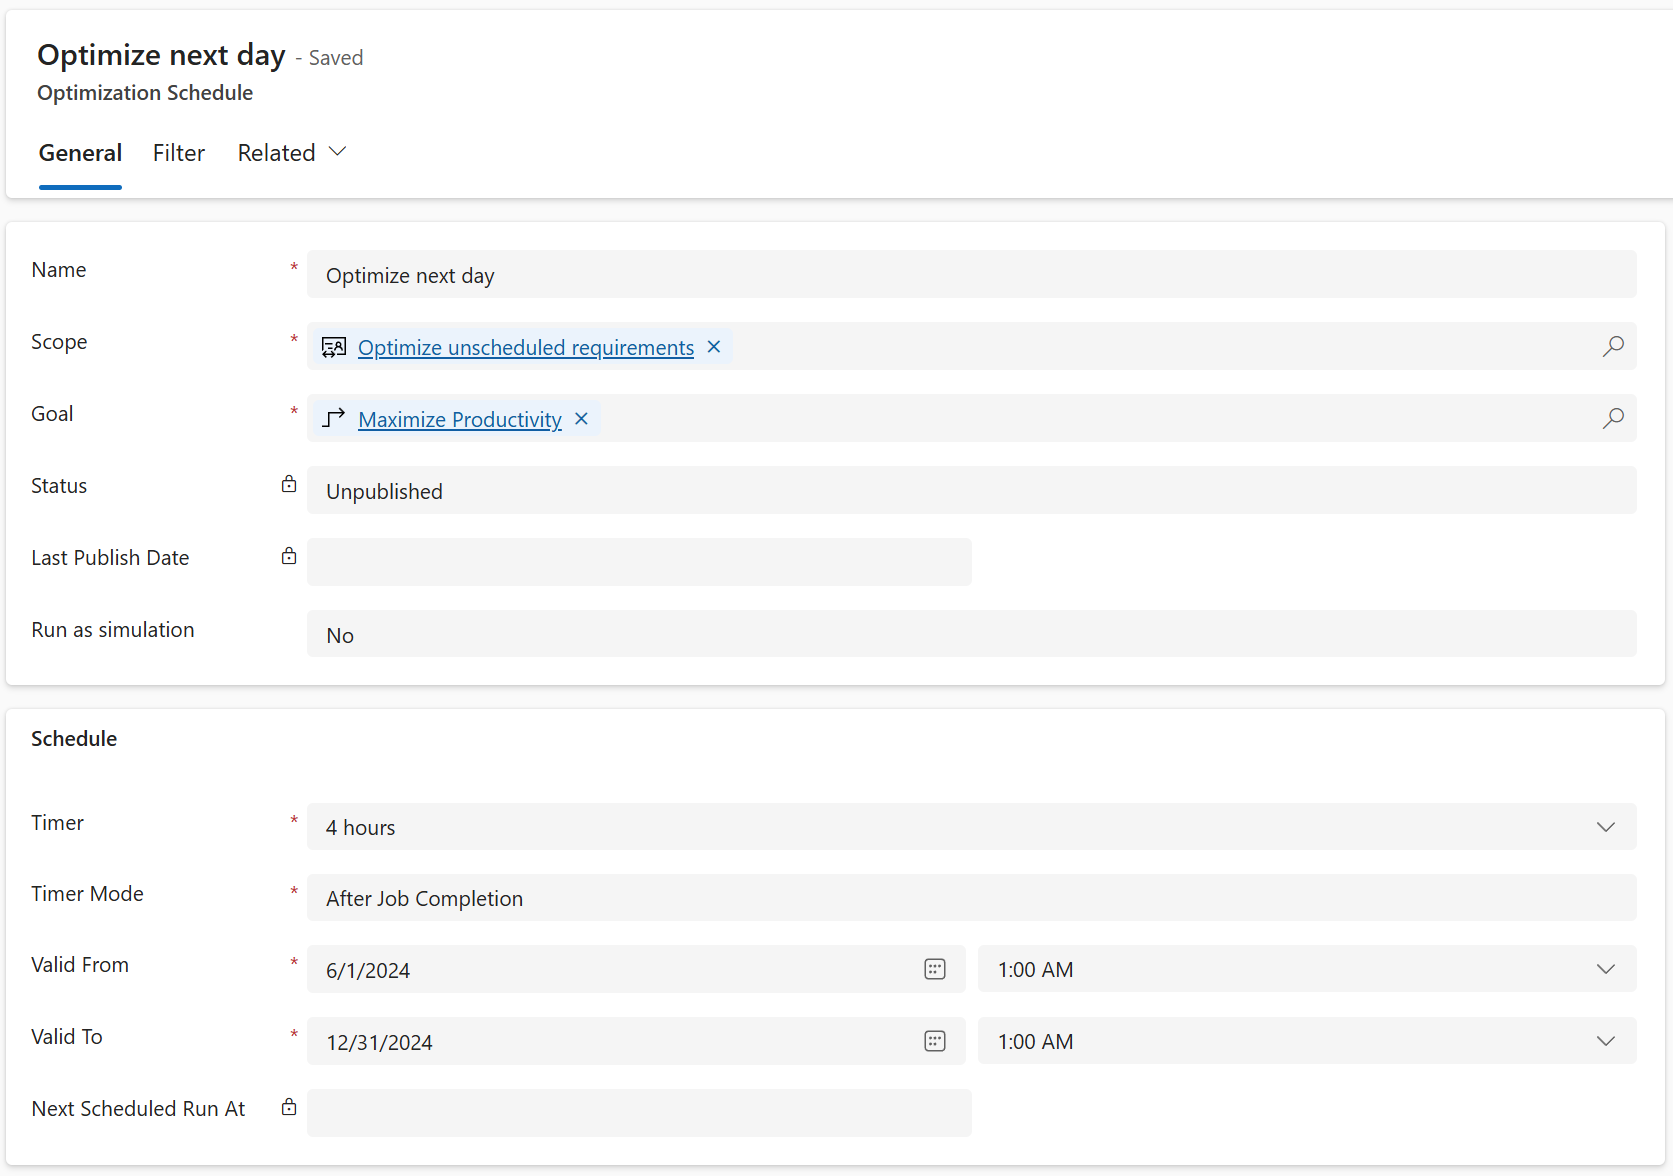This screenshot has height=1176, width=1673.
Task: Click the Timer Mode field
Action: (970, 898)
